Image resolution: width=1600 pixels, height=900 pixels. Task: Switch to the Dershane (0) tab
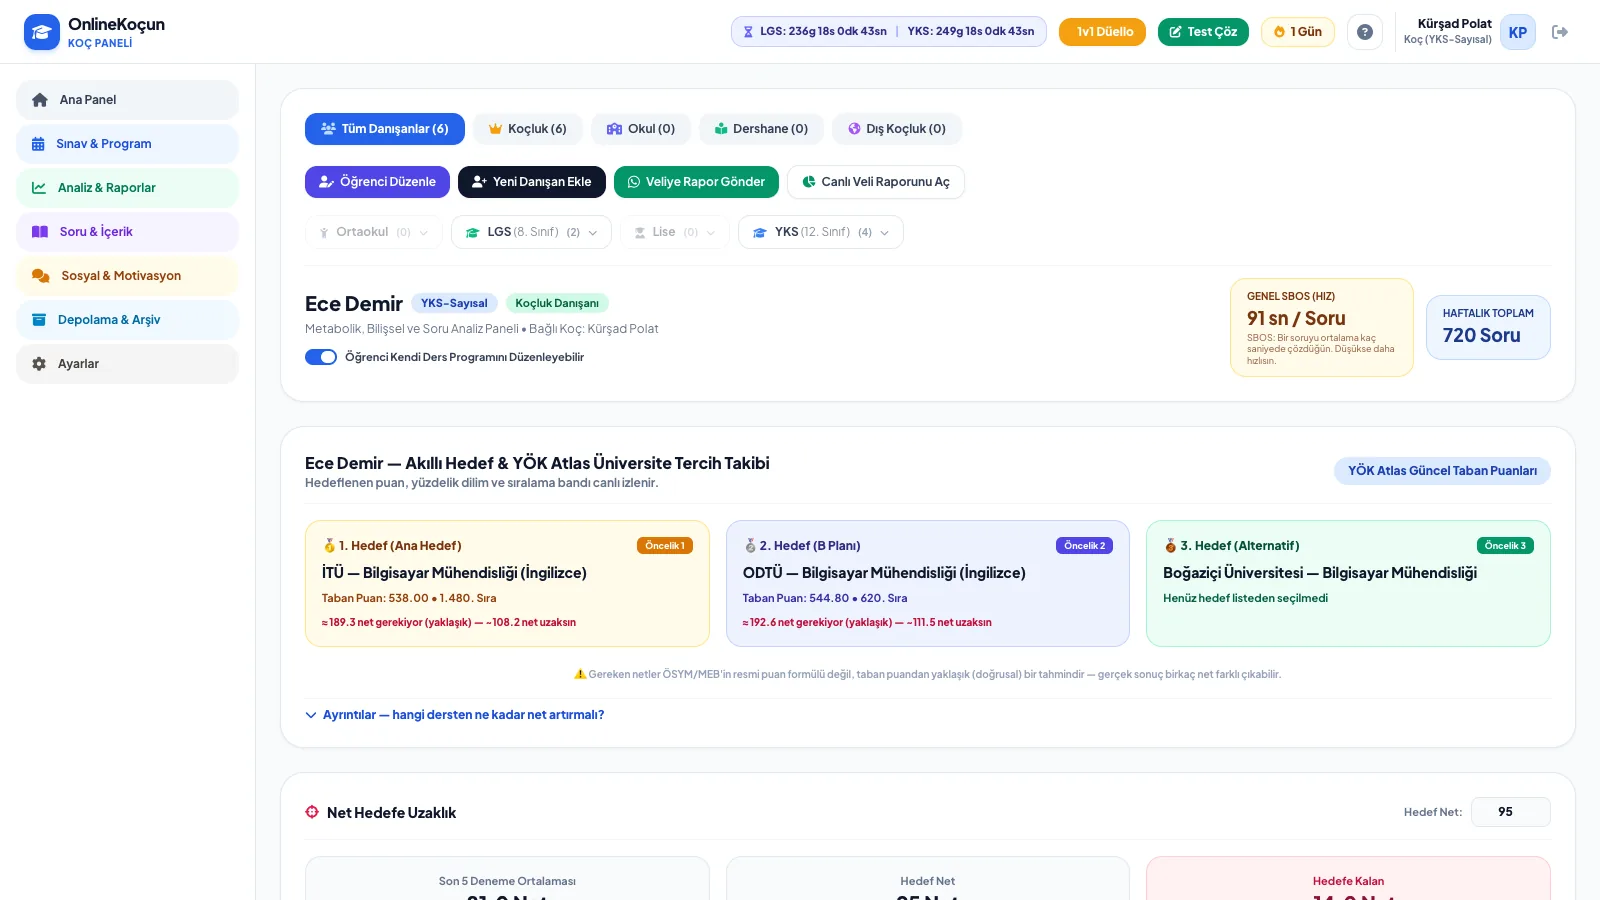point(761,129)
